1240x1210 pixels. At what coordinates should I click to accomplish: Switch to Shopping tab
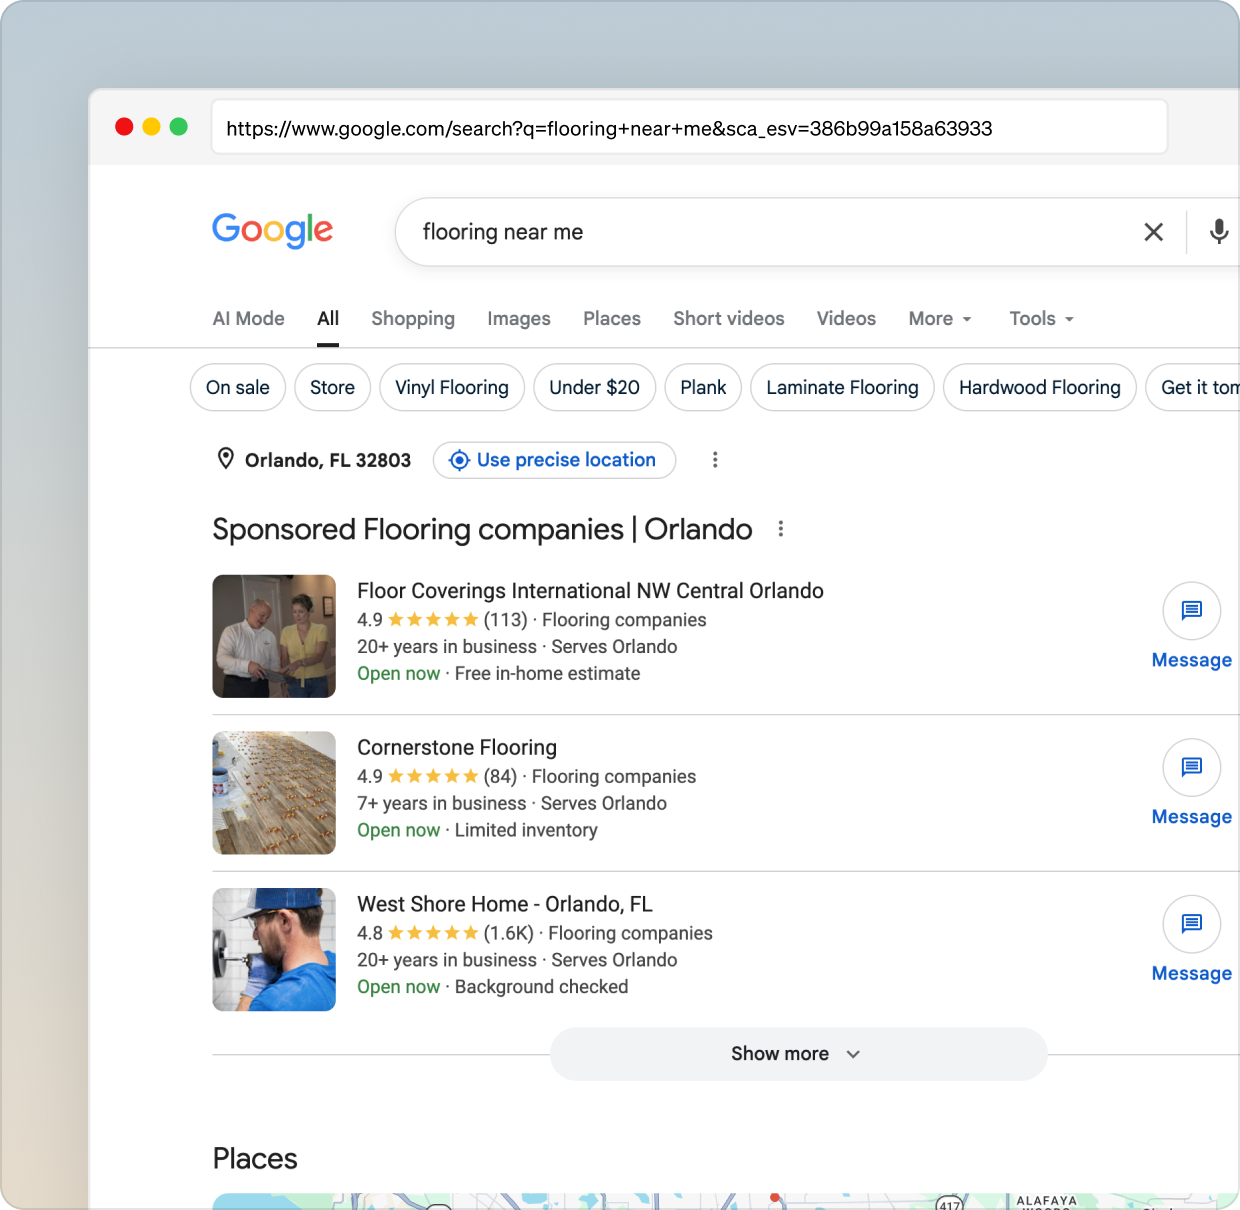(x=413, y=319)
